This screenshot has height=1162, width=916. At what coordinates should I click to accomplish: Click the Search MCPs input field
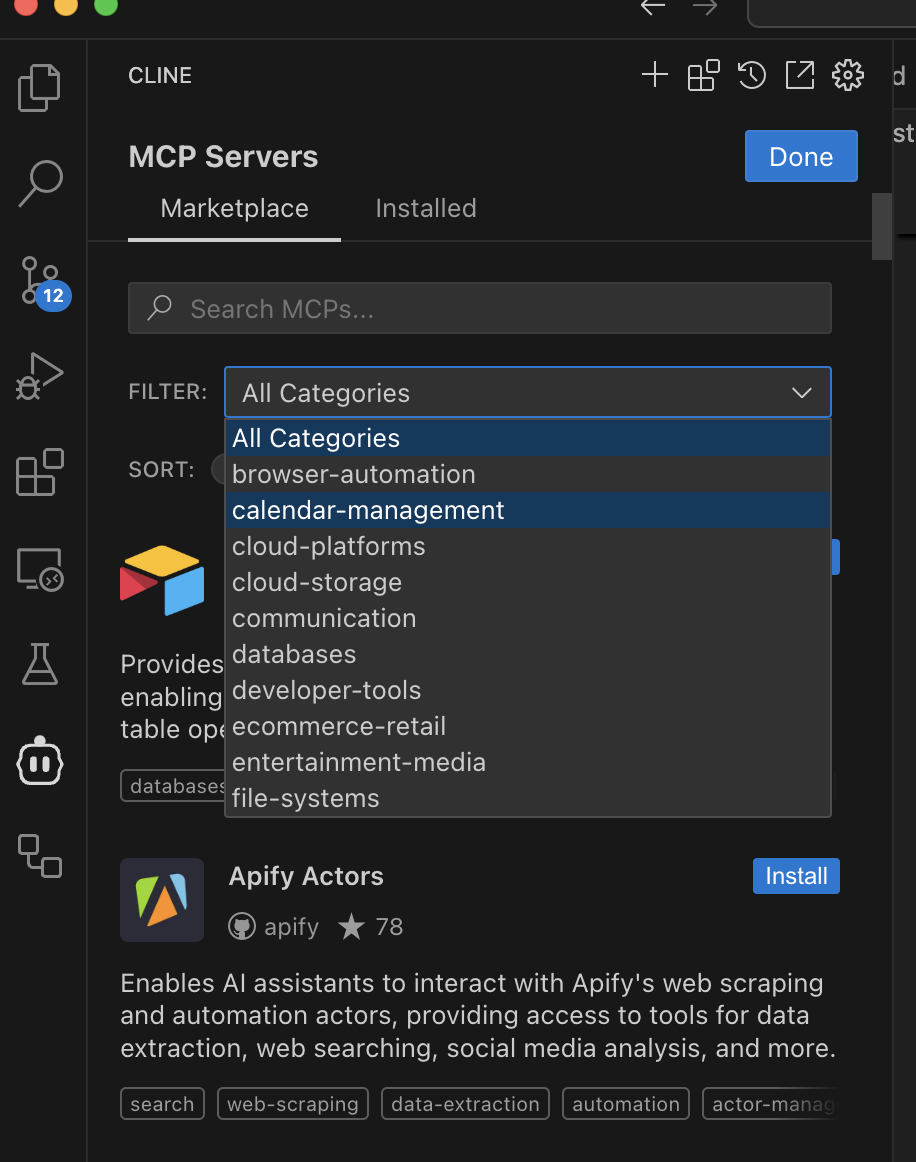(480, 309)
